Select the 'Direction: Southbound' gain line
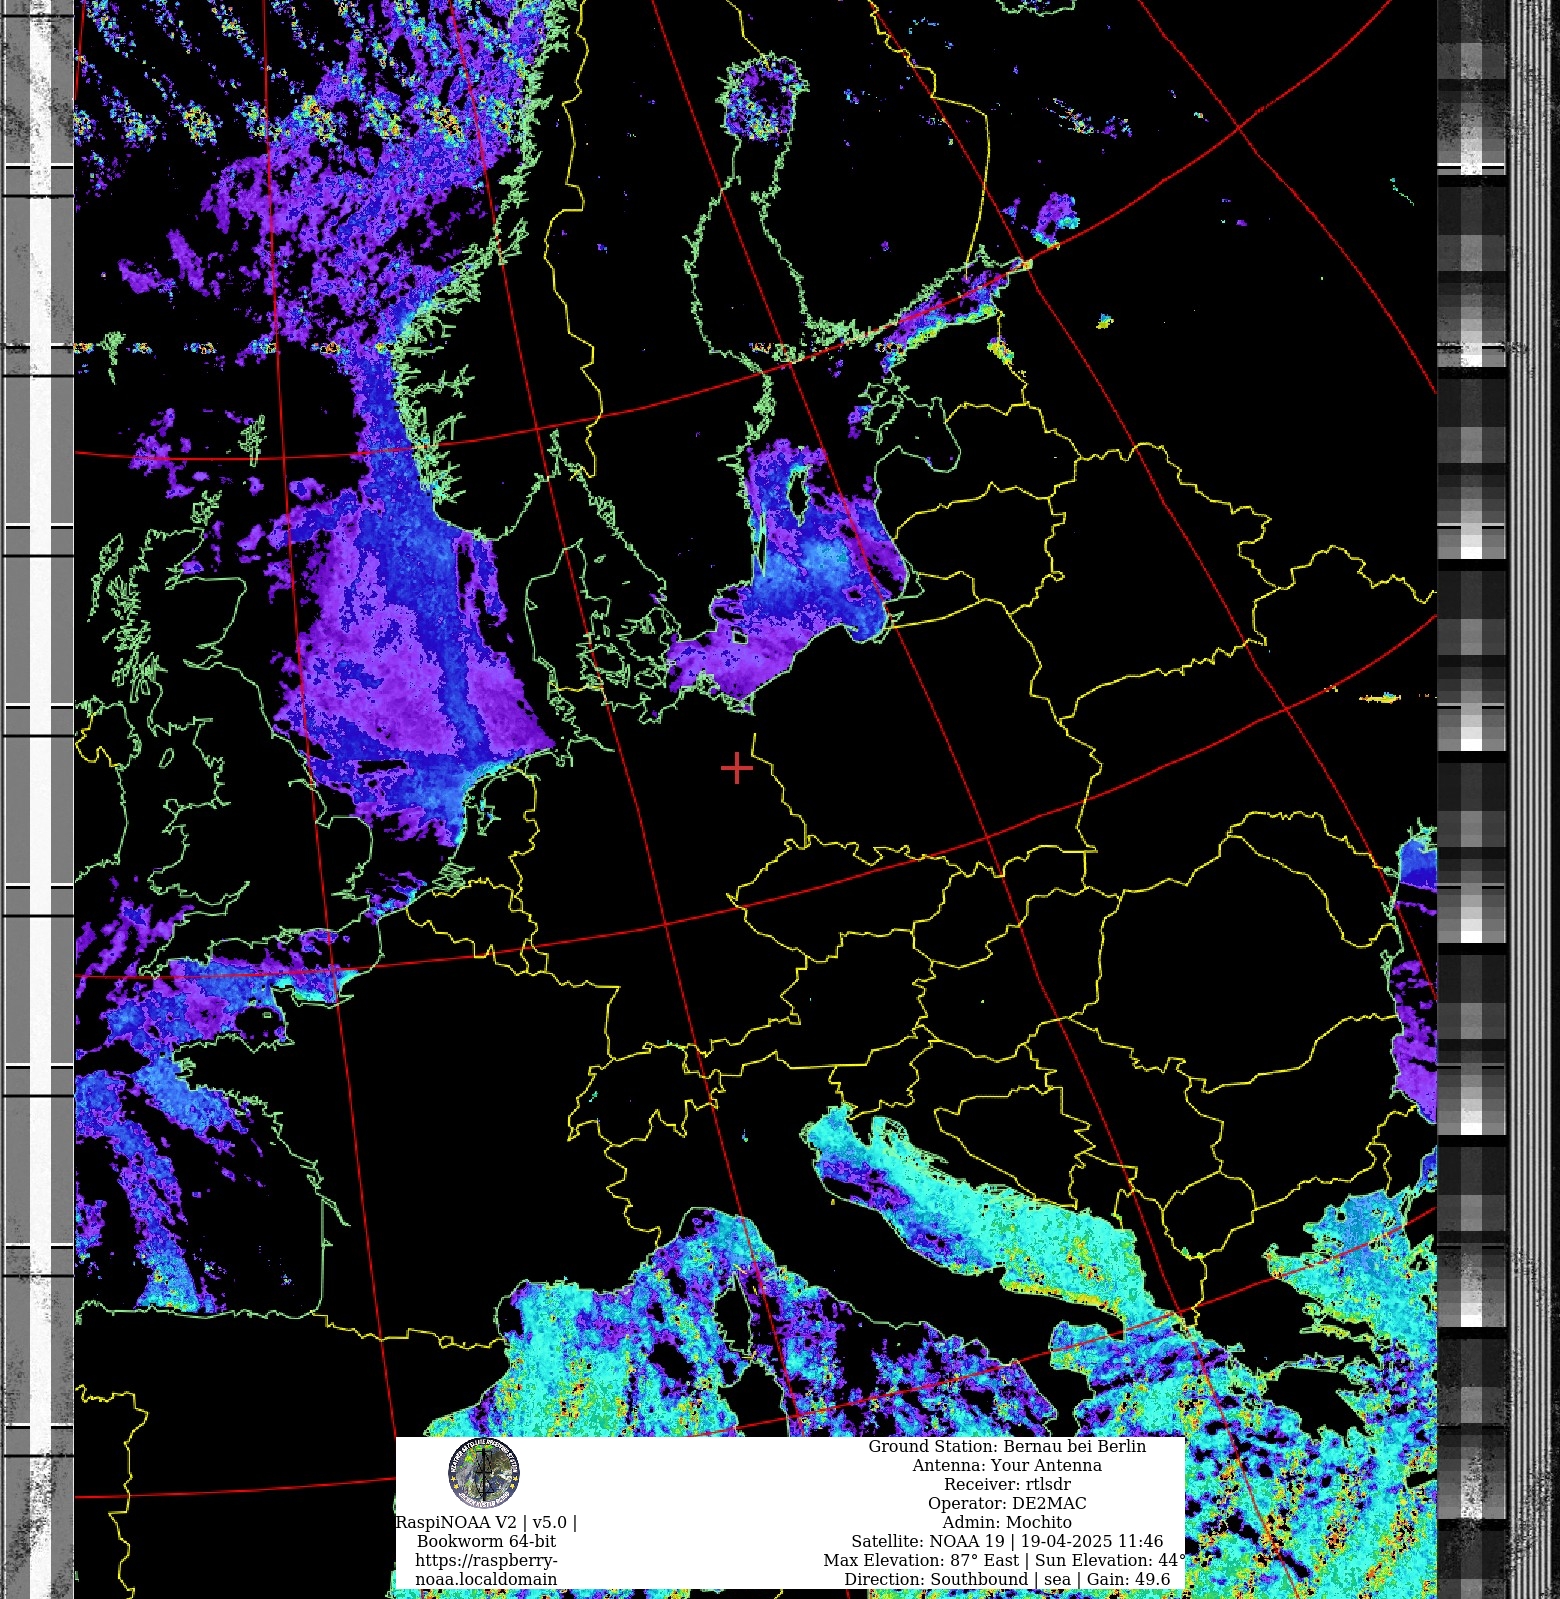 pos(1007,1579)
